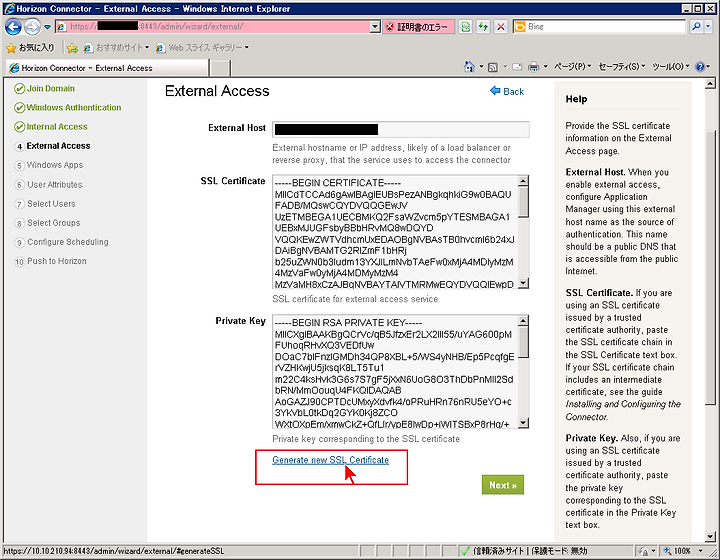The width and height of the screenshot is (720, 560).
Task: Click the External Host input field
Action: (x=400, y=129)
